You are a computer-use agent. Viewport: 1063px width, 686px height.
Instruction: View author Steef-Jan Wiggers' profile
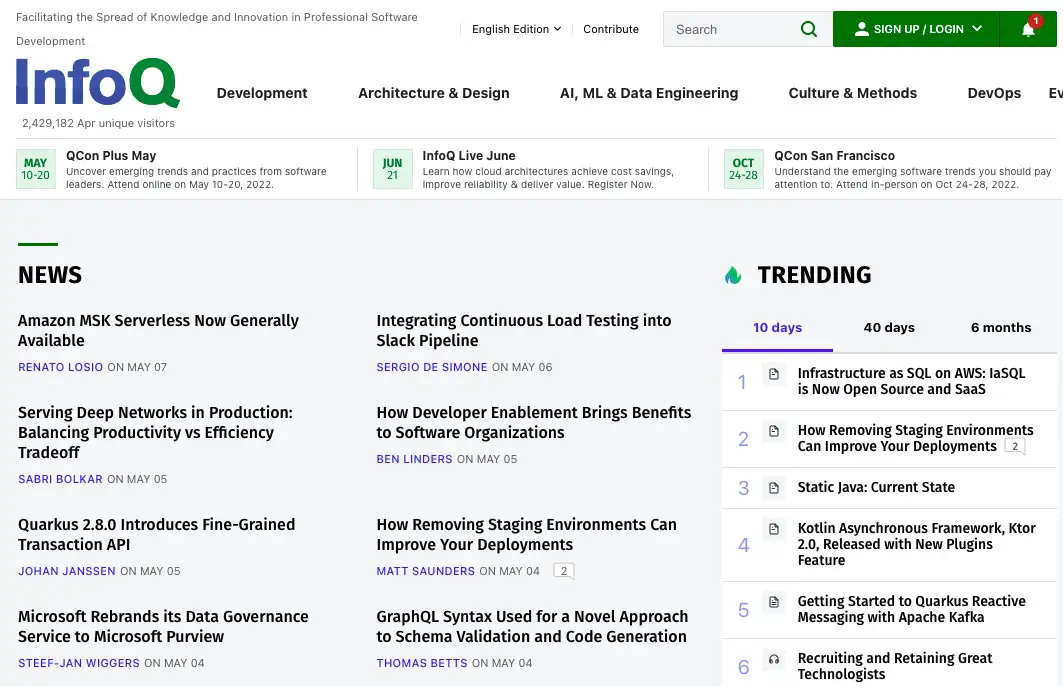79,664
